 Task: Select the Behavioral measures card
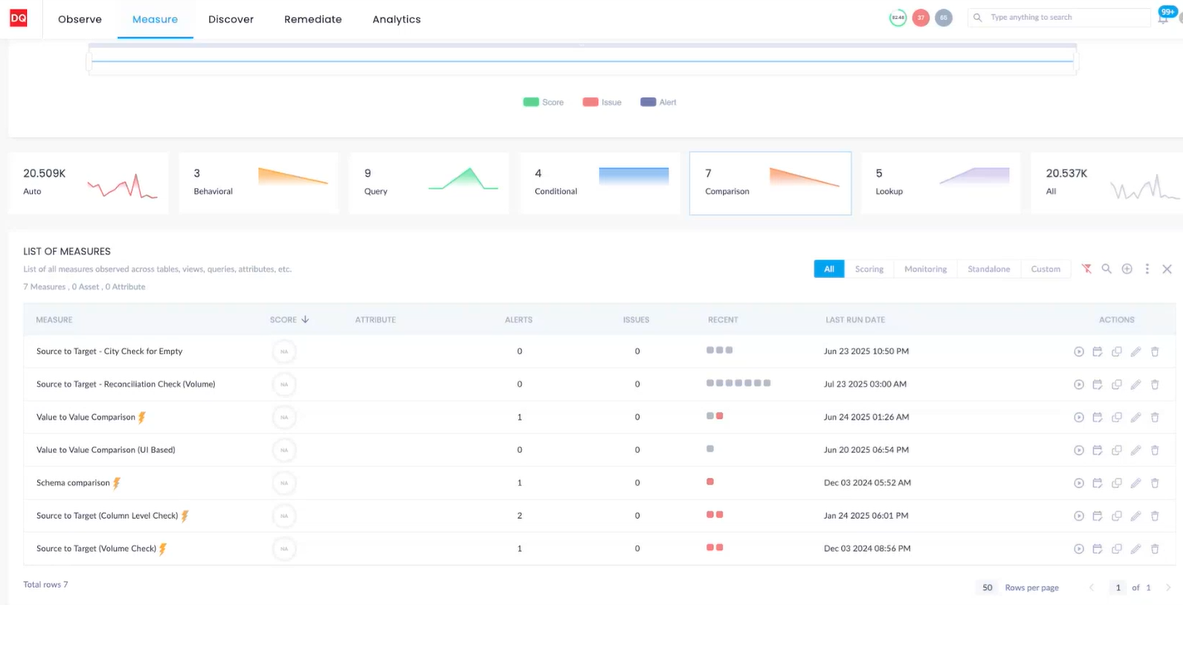pyautogui.click(x=259, y=183)
